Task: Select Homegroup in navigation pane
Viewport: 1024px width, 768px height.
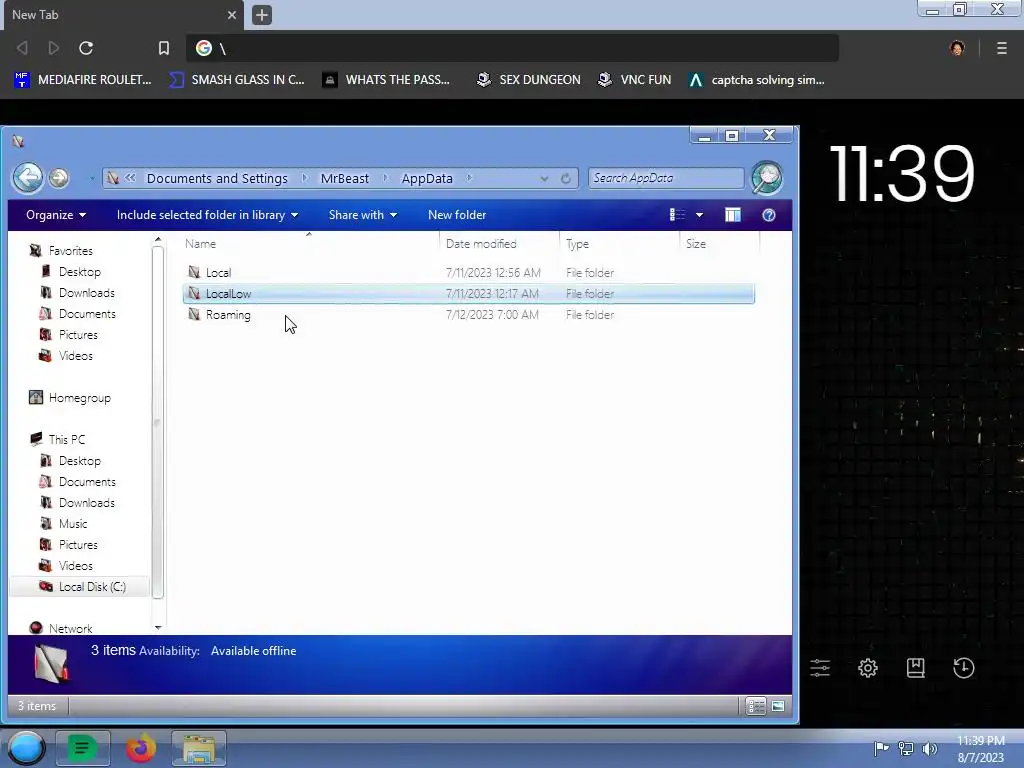Action: click(79, 398)
